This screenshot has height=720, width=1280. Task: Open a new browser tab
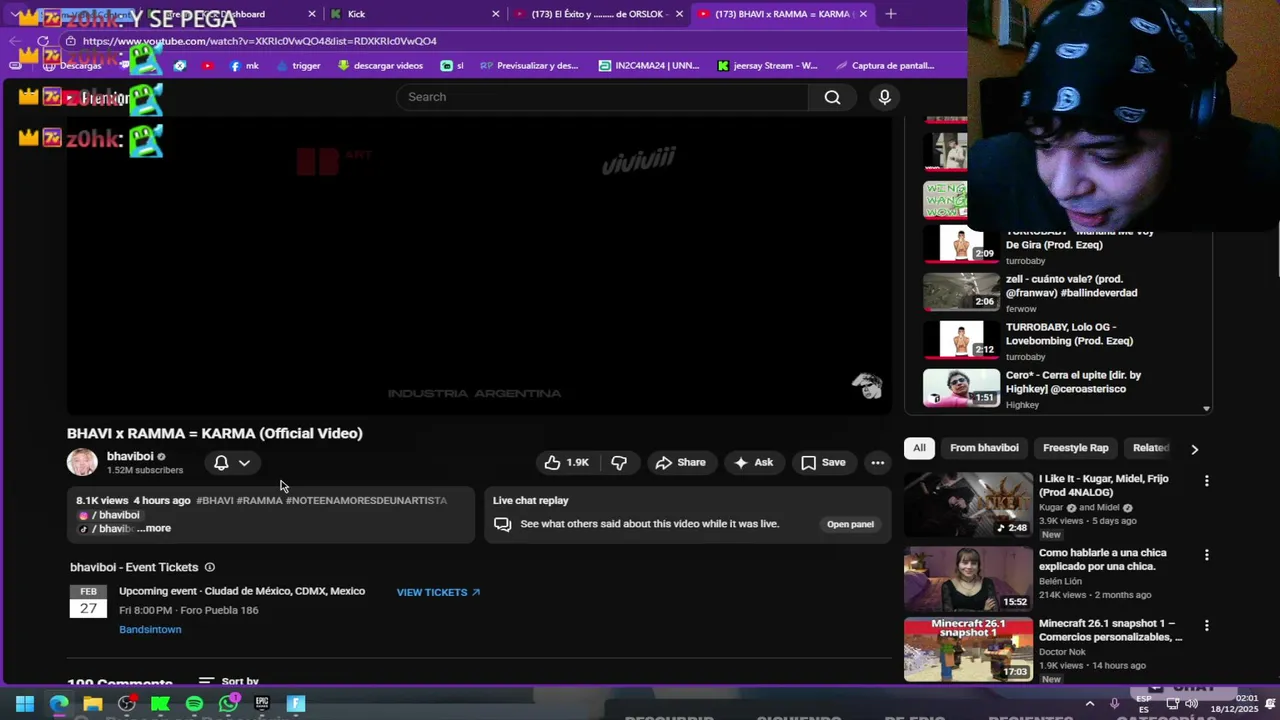890,14
